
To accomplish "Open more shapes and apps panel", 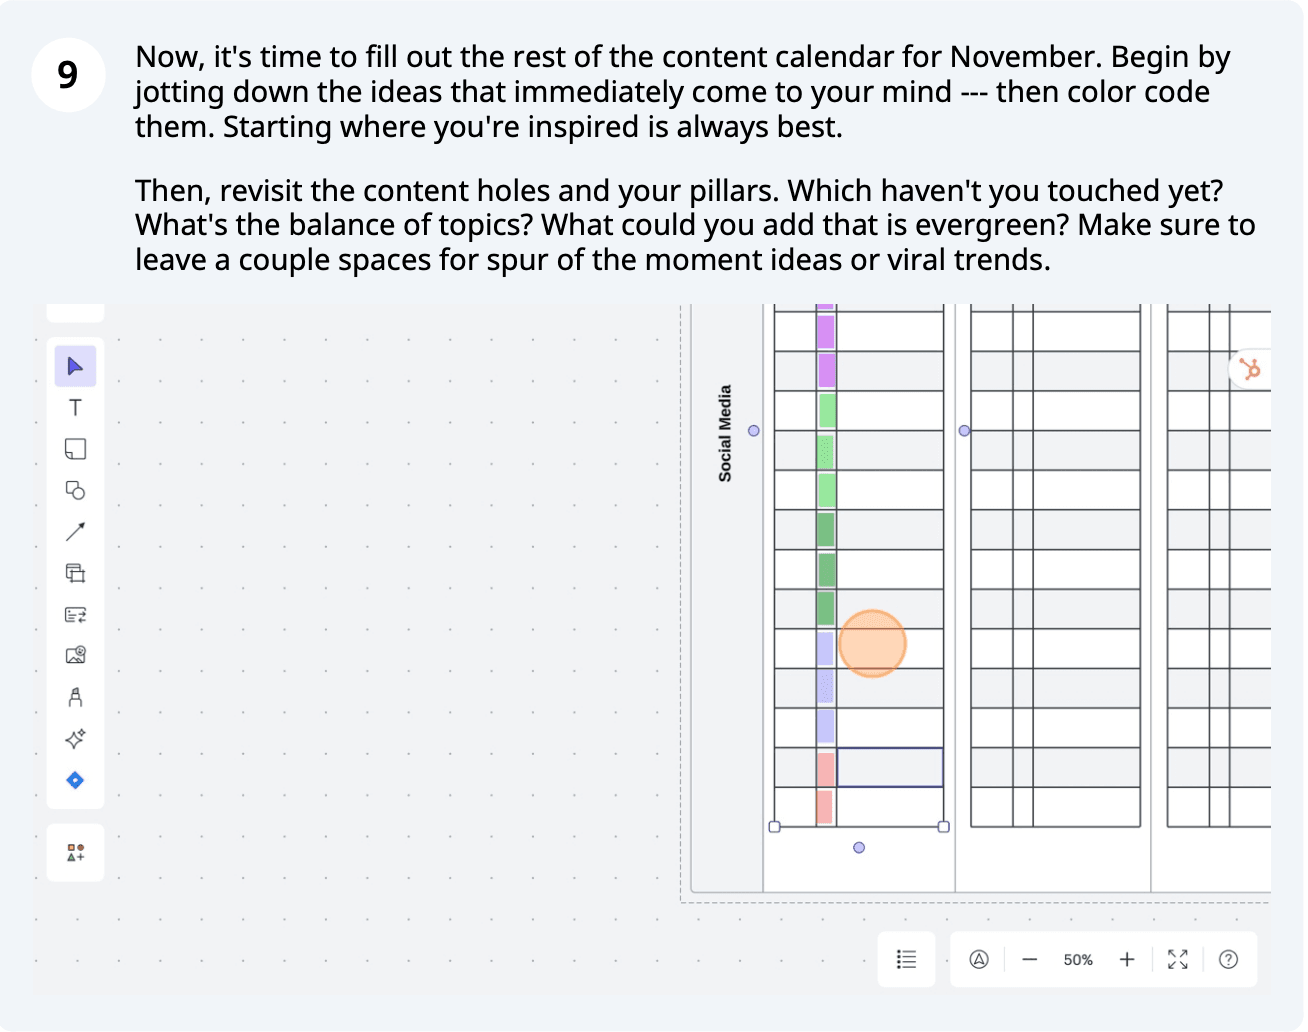I will 75,853.
